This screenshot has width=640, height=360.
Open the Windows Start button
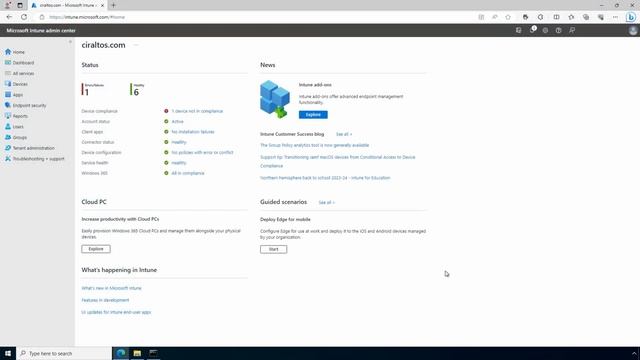coord(8,353)
